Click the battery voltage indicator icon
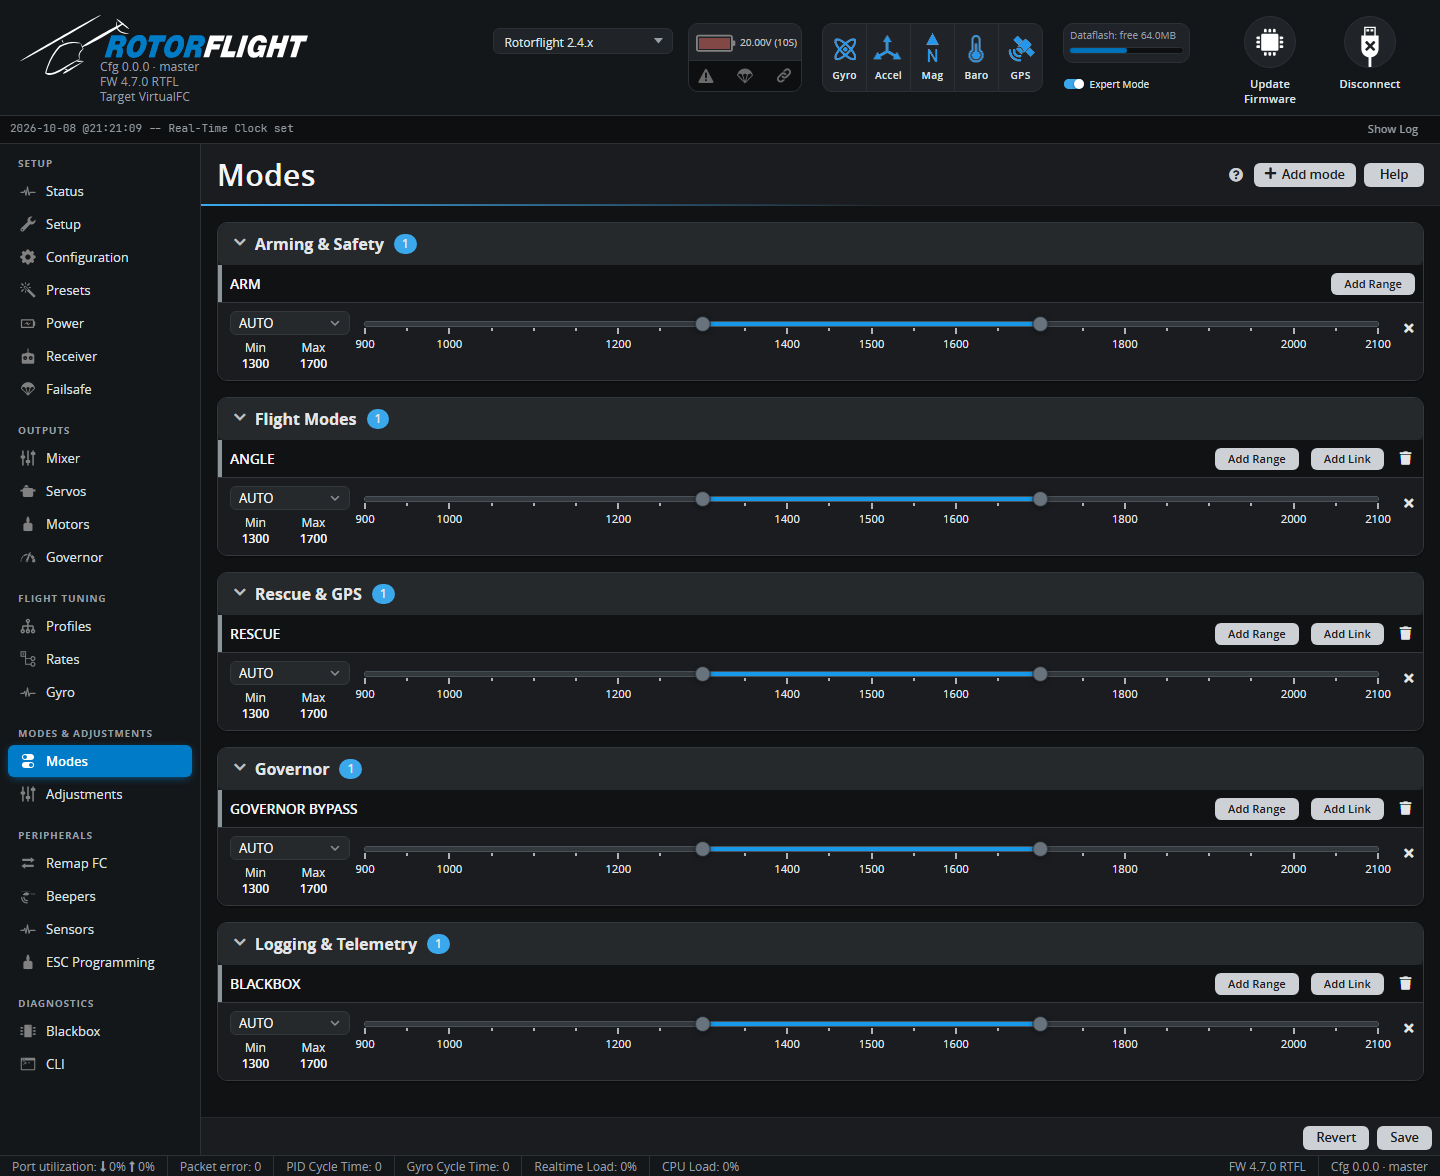This screenshot has width=1440, height=1176. 715,43
